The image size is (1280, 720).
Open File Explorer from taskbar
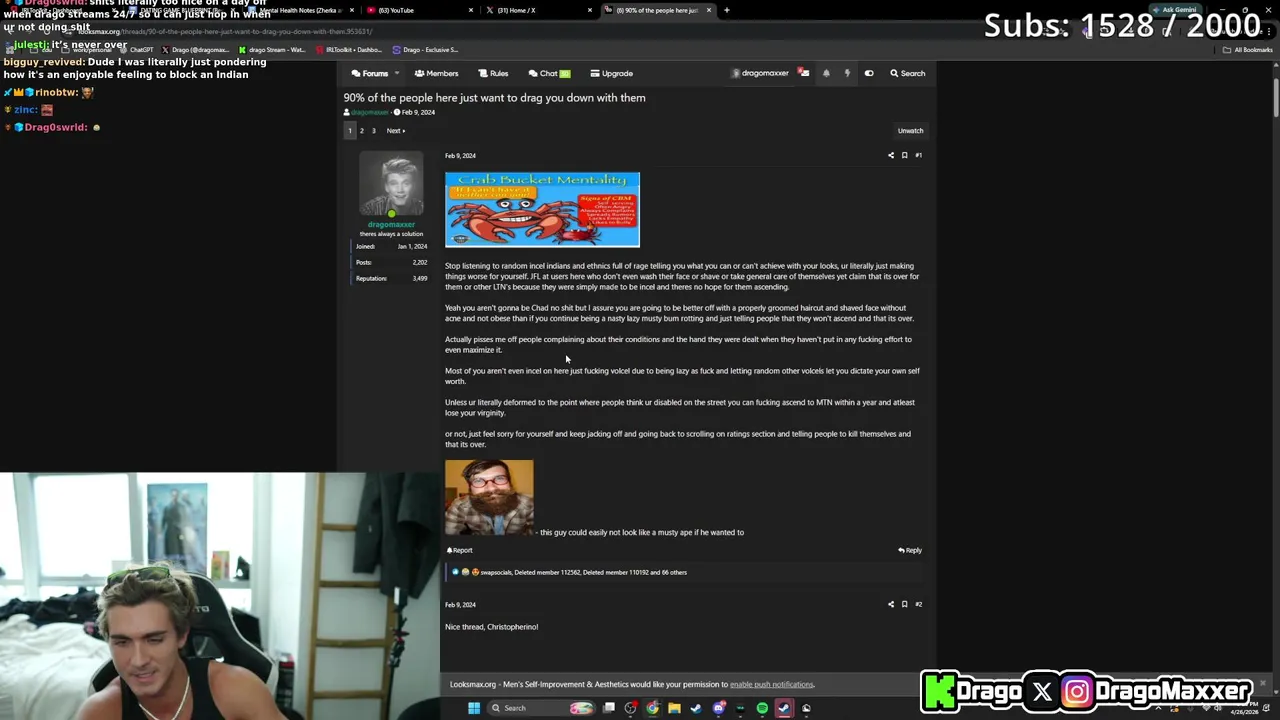(674, 708)
